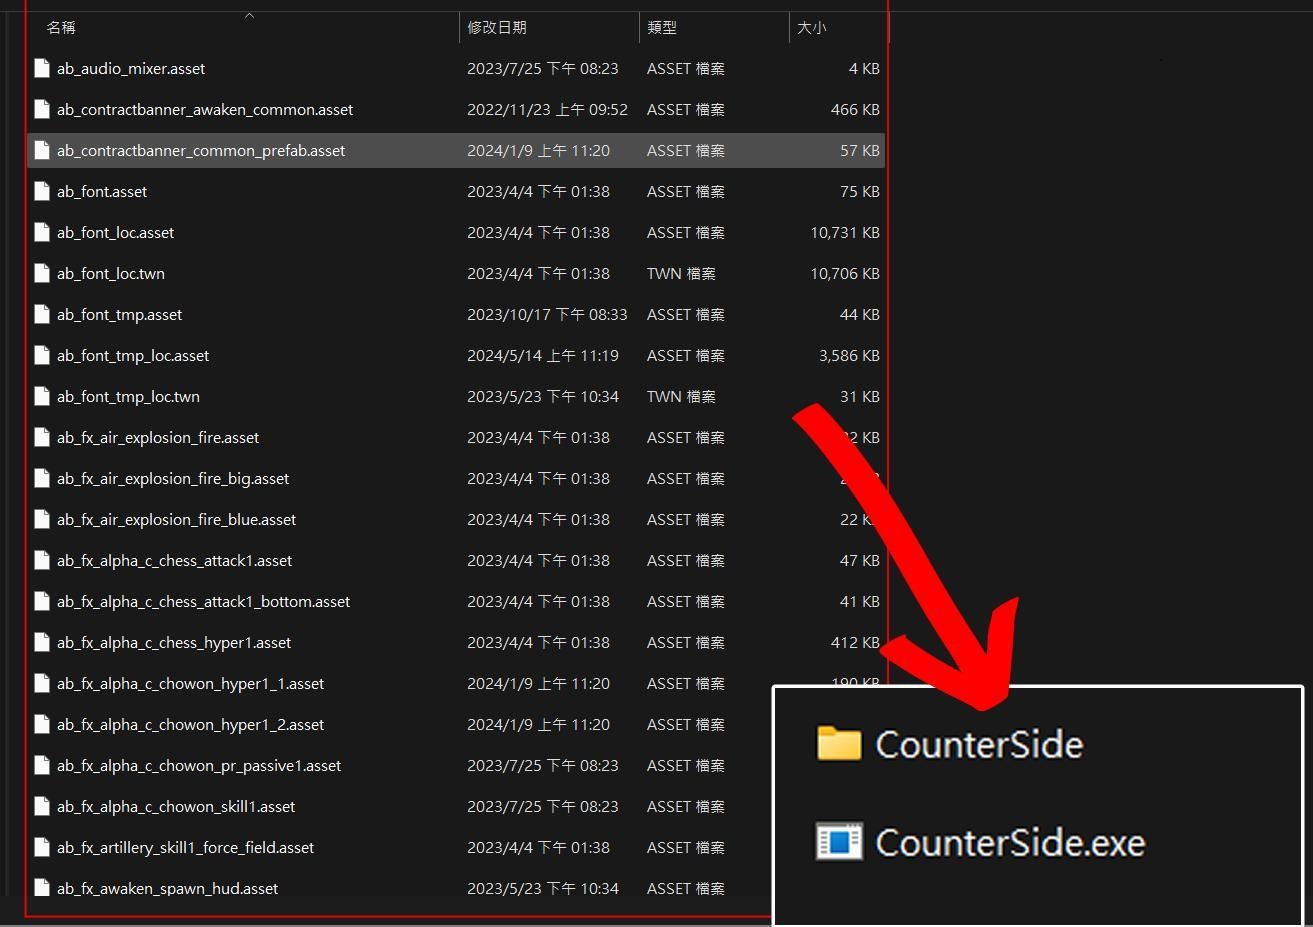This screenshot has width=1313, height=927.
Task: Click the CounterSide.exe file name label
Action: tap(1010, 843)
